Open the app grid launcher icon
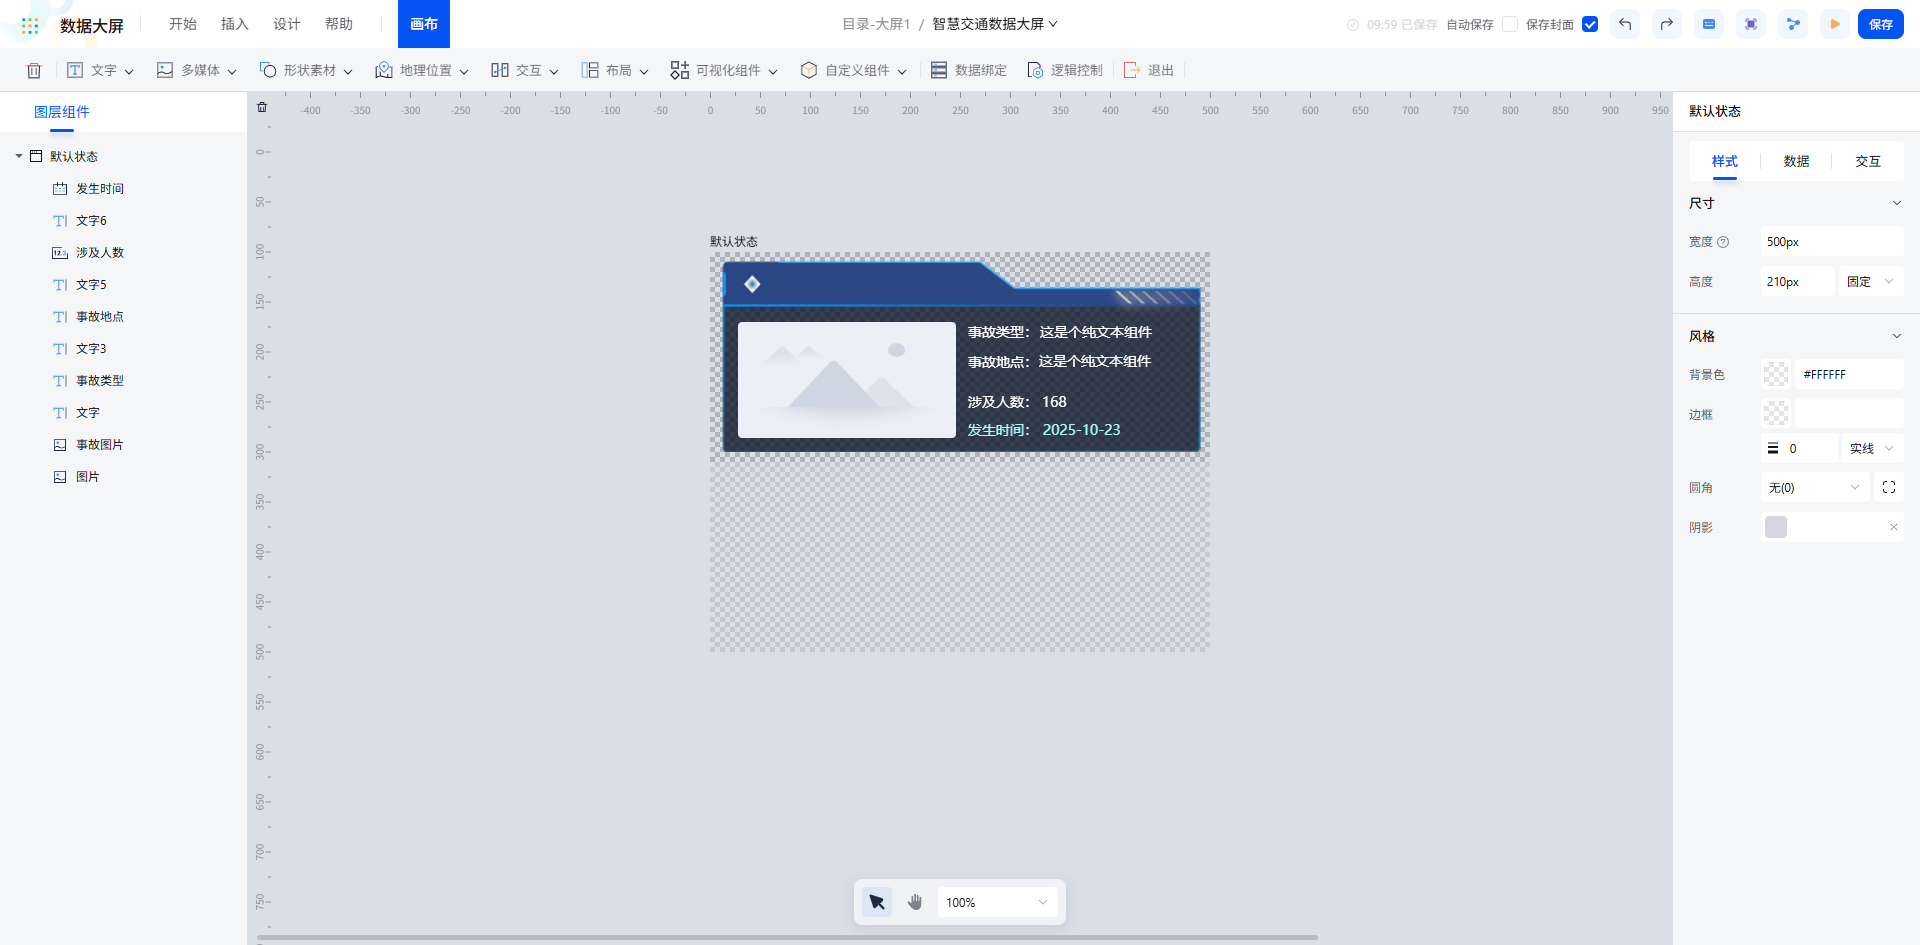The height and width of the screenshot is (945, 1920). click(x=30, y=25)
